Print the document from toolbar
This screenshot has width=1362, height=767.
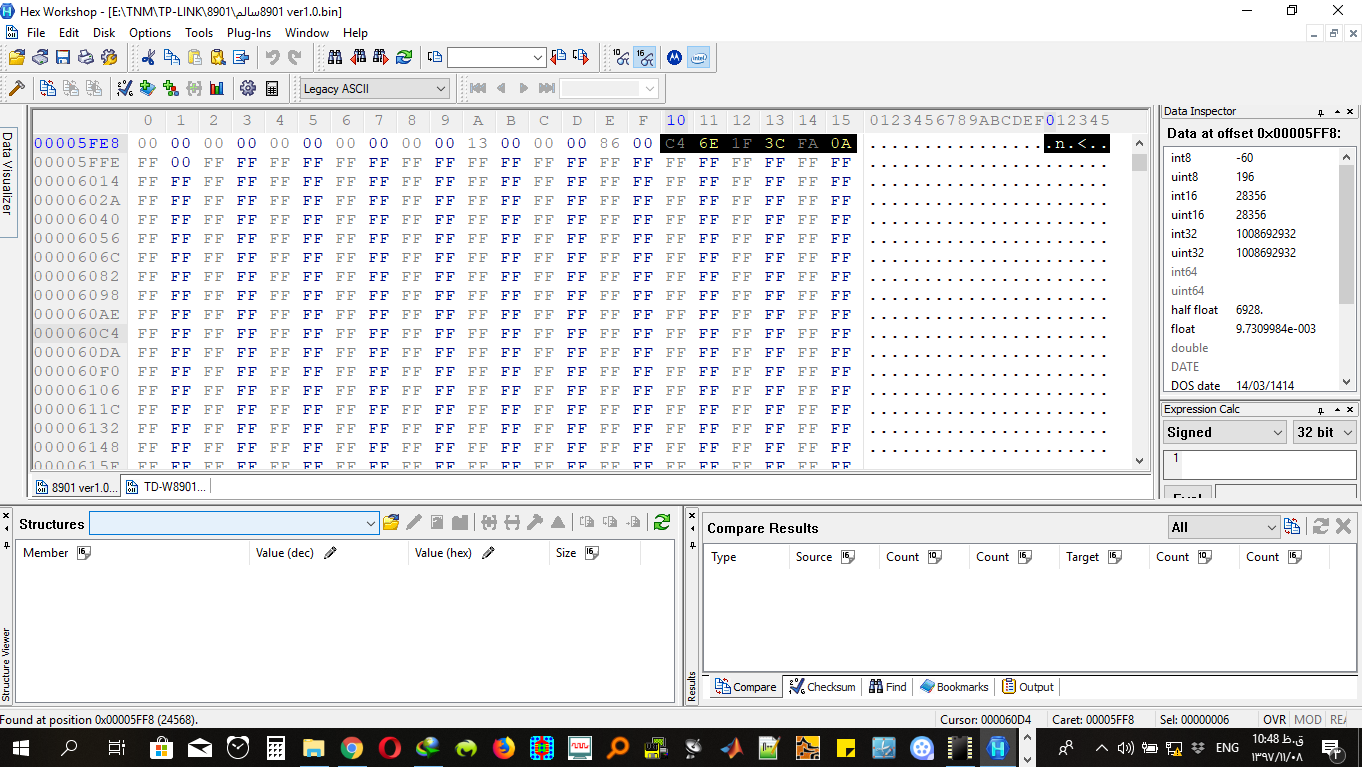86,57
